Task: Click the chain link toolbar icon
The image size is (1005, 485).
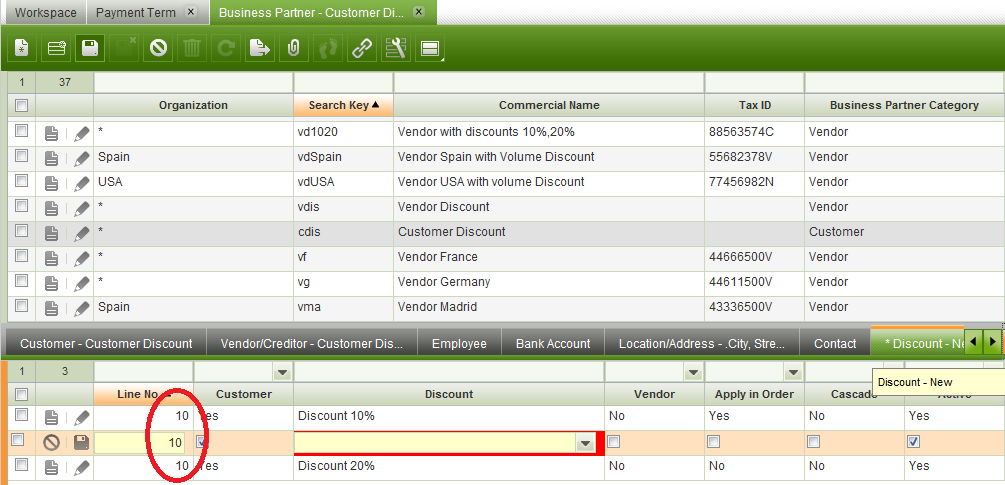Action: (361, 48)
